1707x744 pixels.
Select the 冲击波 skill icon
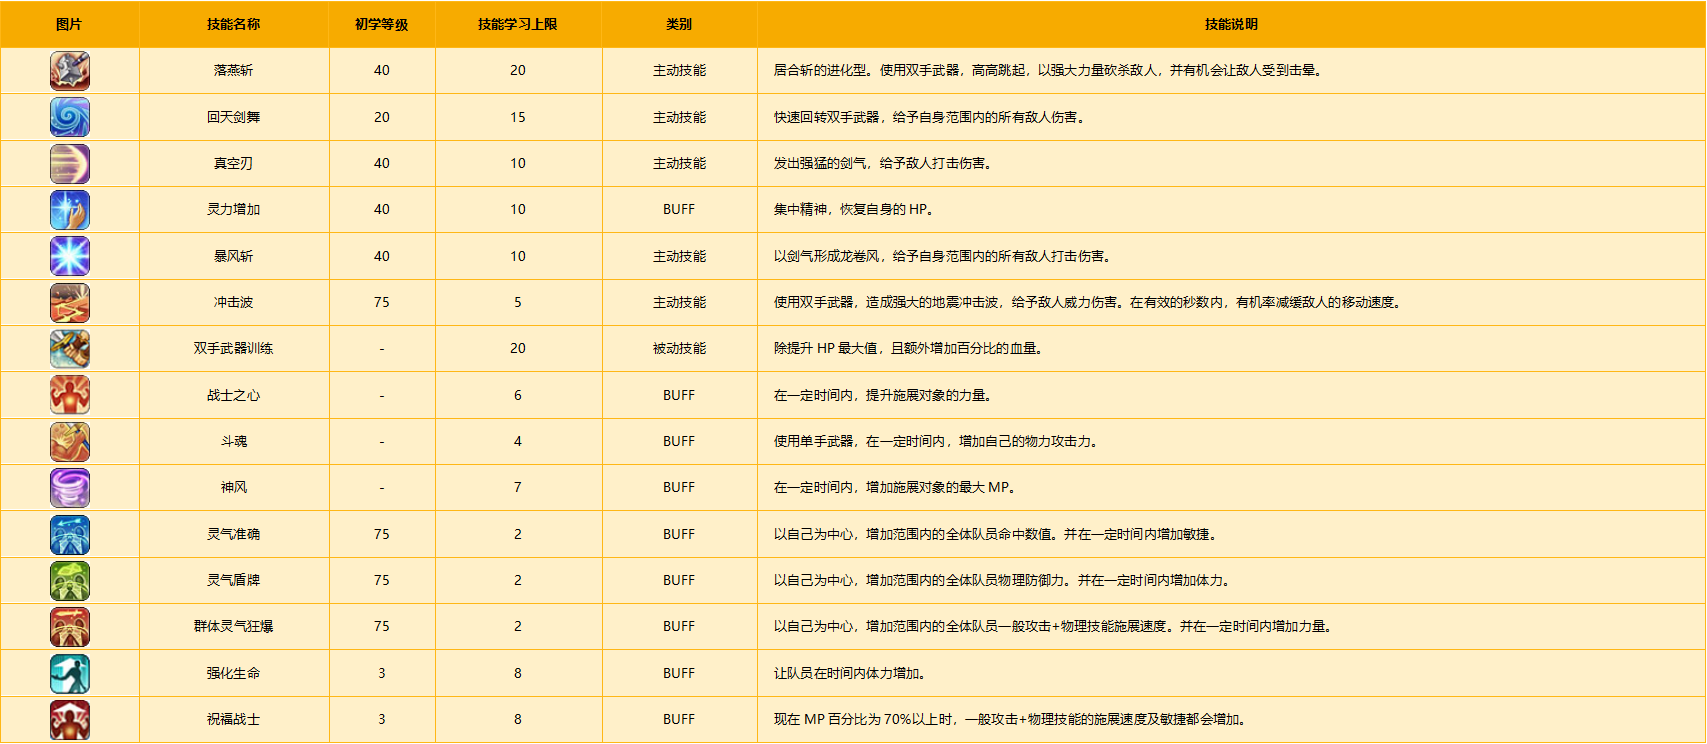pyautogui.click(x=70, y=303)
